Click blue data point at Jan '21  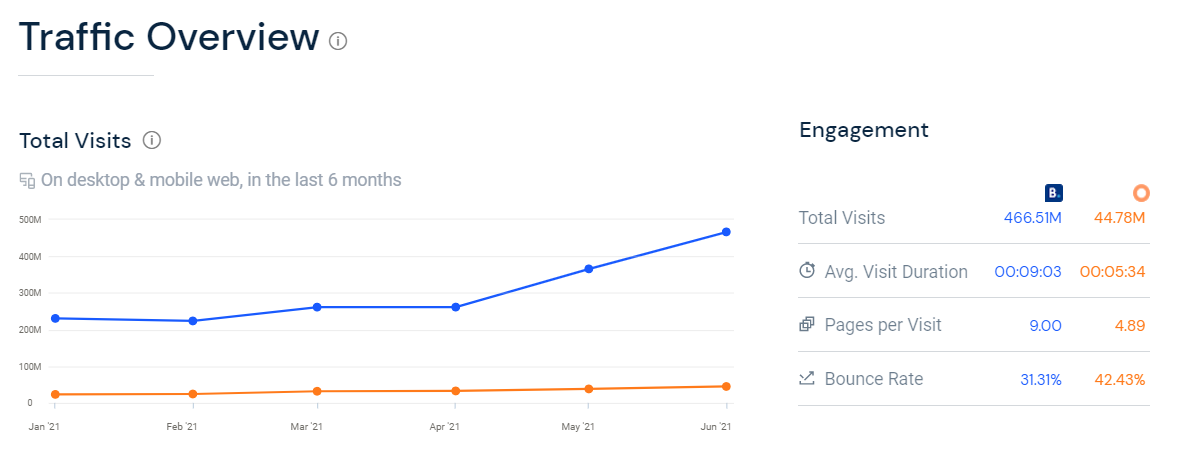pos(54,318)
